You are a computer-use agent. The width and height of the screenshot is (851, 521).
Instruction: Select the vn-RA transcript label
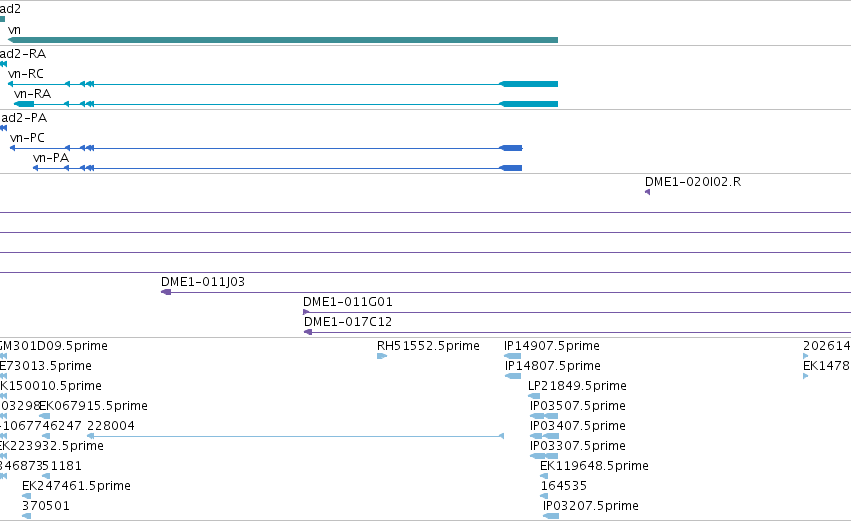coord(33,94)
